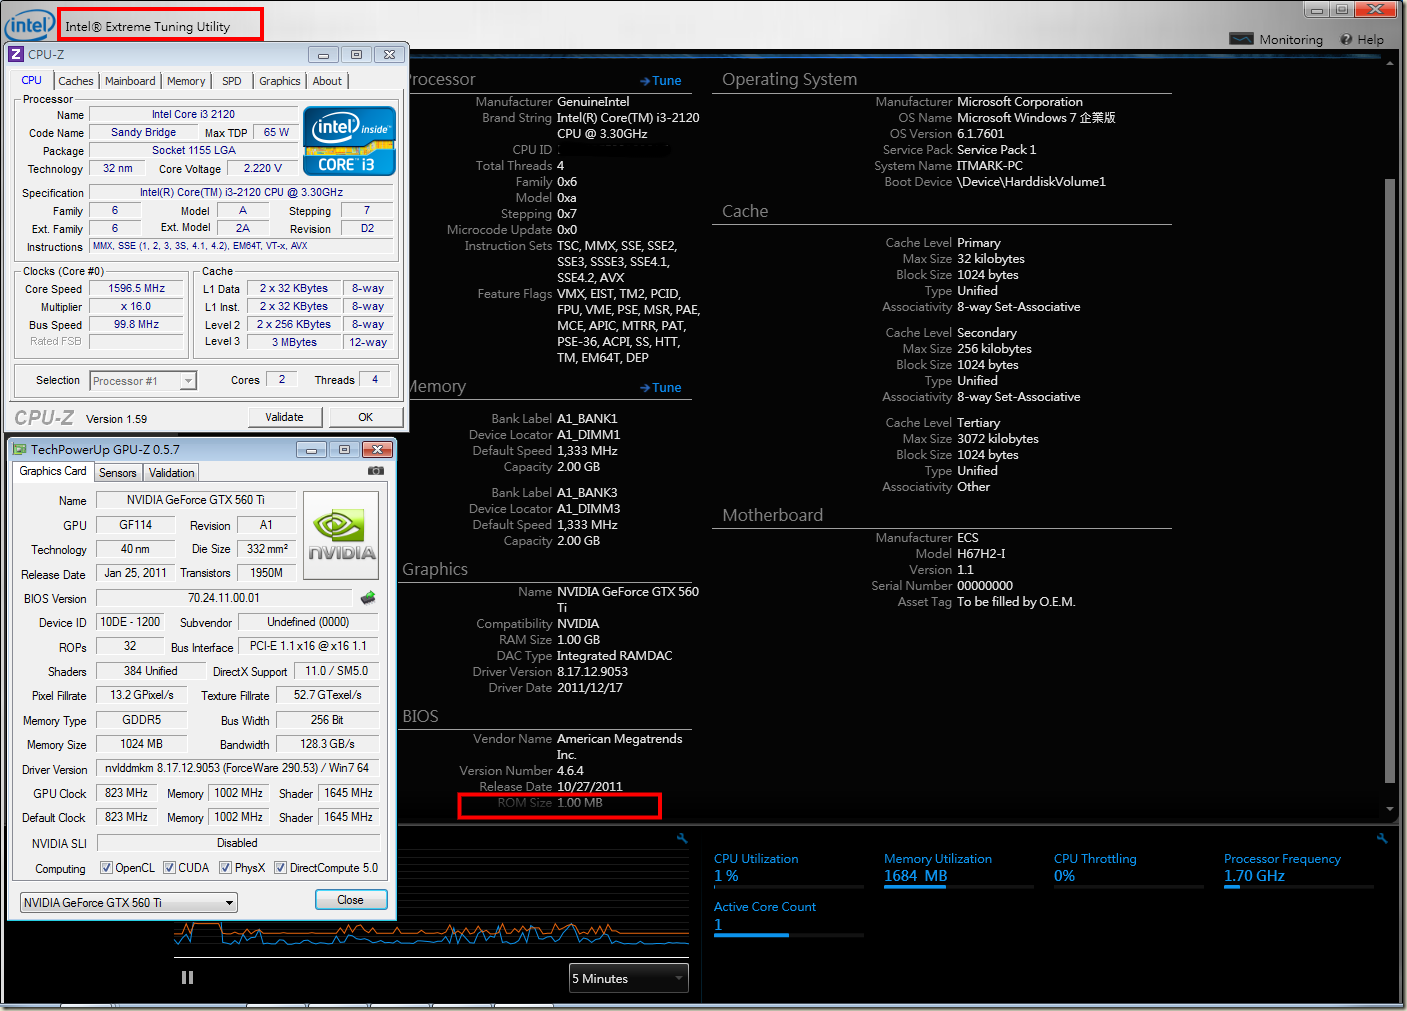Click the Monitoring graph icon
1407x1011 pixels.
[1241, 39]
